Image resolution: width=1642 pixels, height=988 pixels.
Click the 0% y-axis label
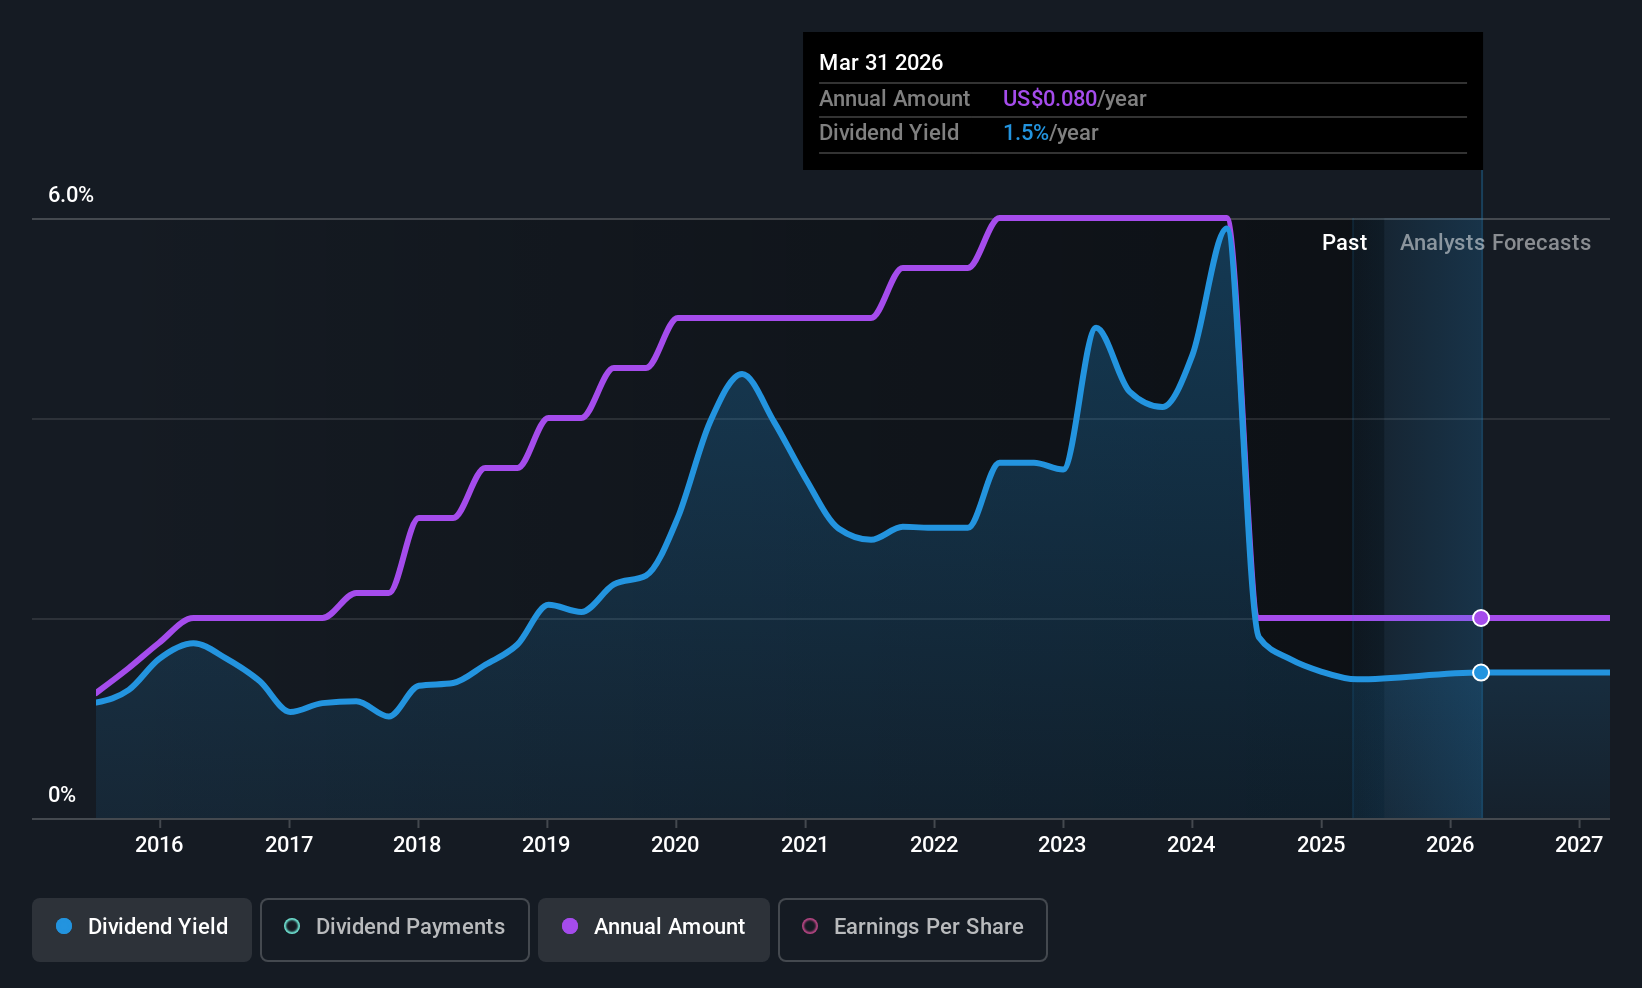[x=62, y=795]
